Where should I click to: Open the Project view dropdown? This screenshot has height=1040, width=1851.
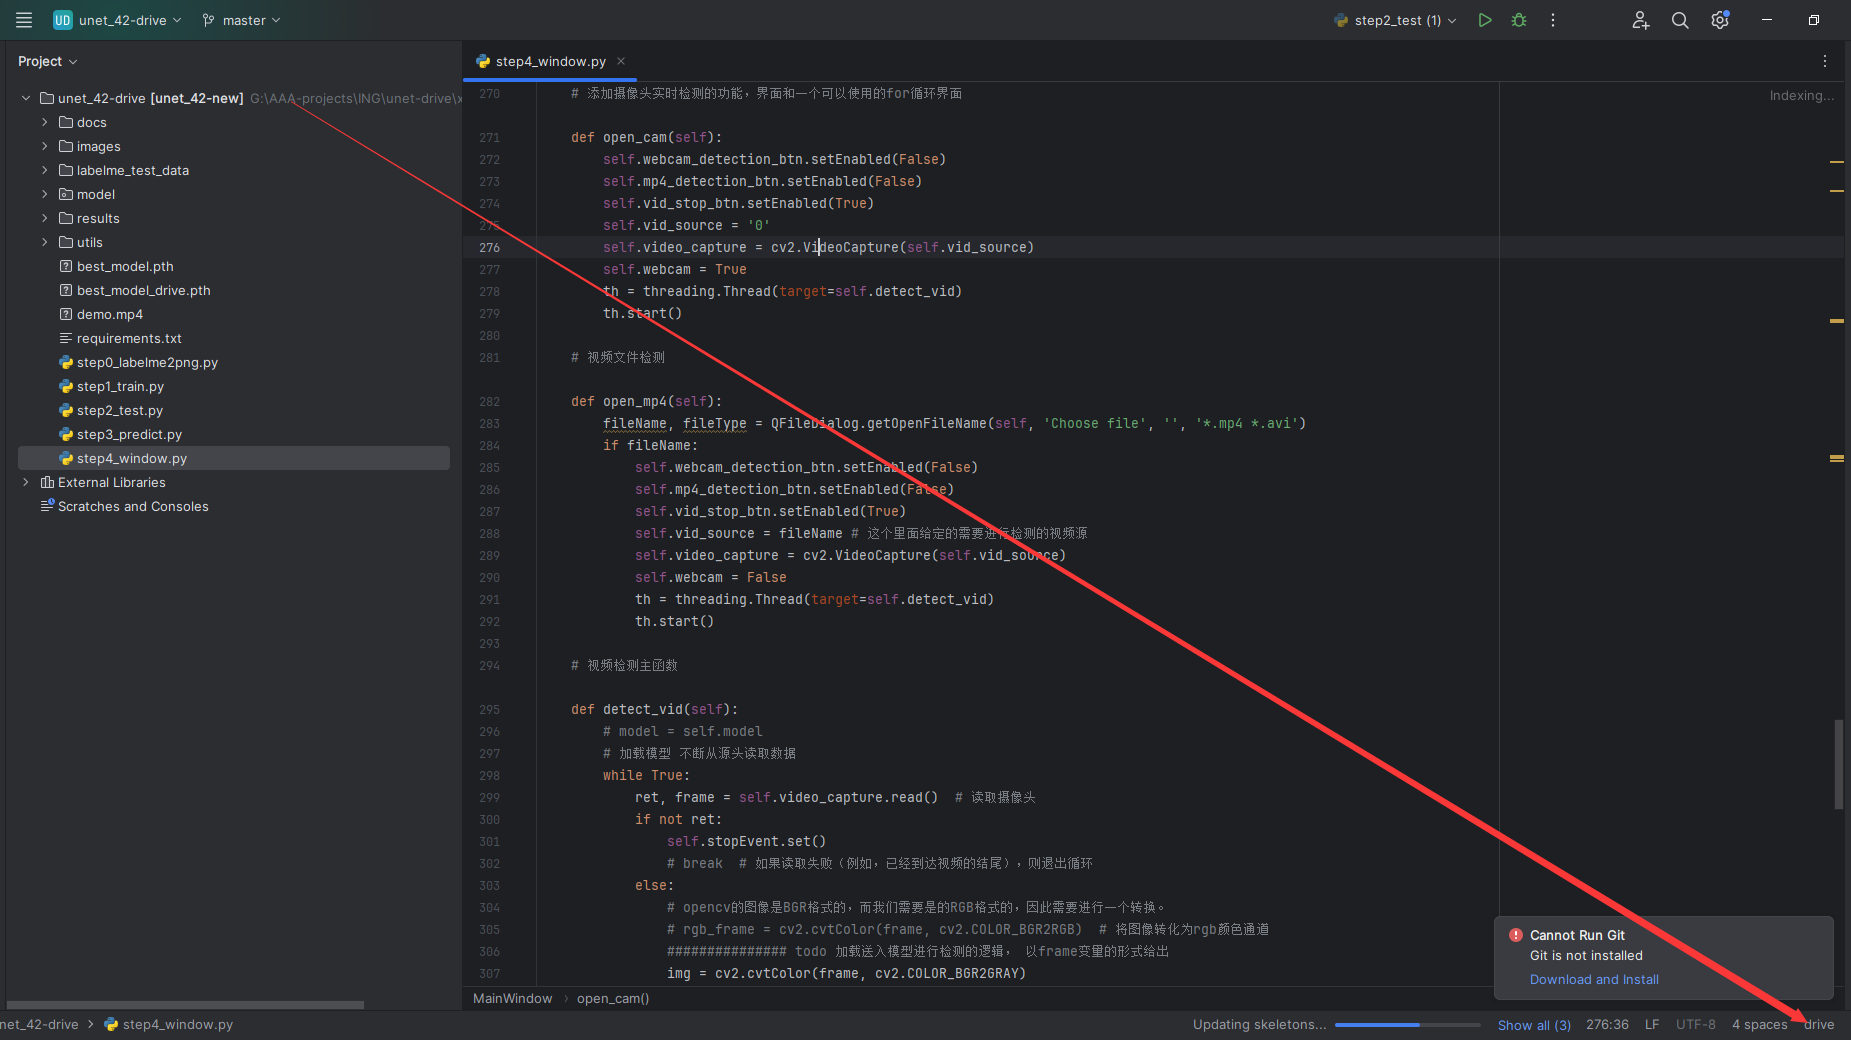pos(47,61)
